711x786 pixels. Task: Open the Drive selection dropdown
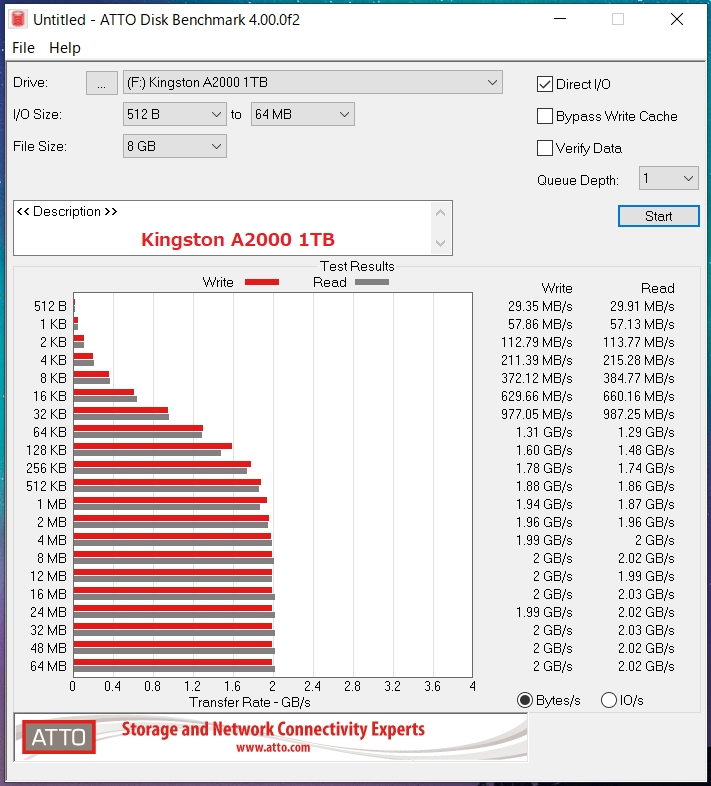pyautogui.click(x=313, y=82)
